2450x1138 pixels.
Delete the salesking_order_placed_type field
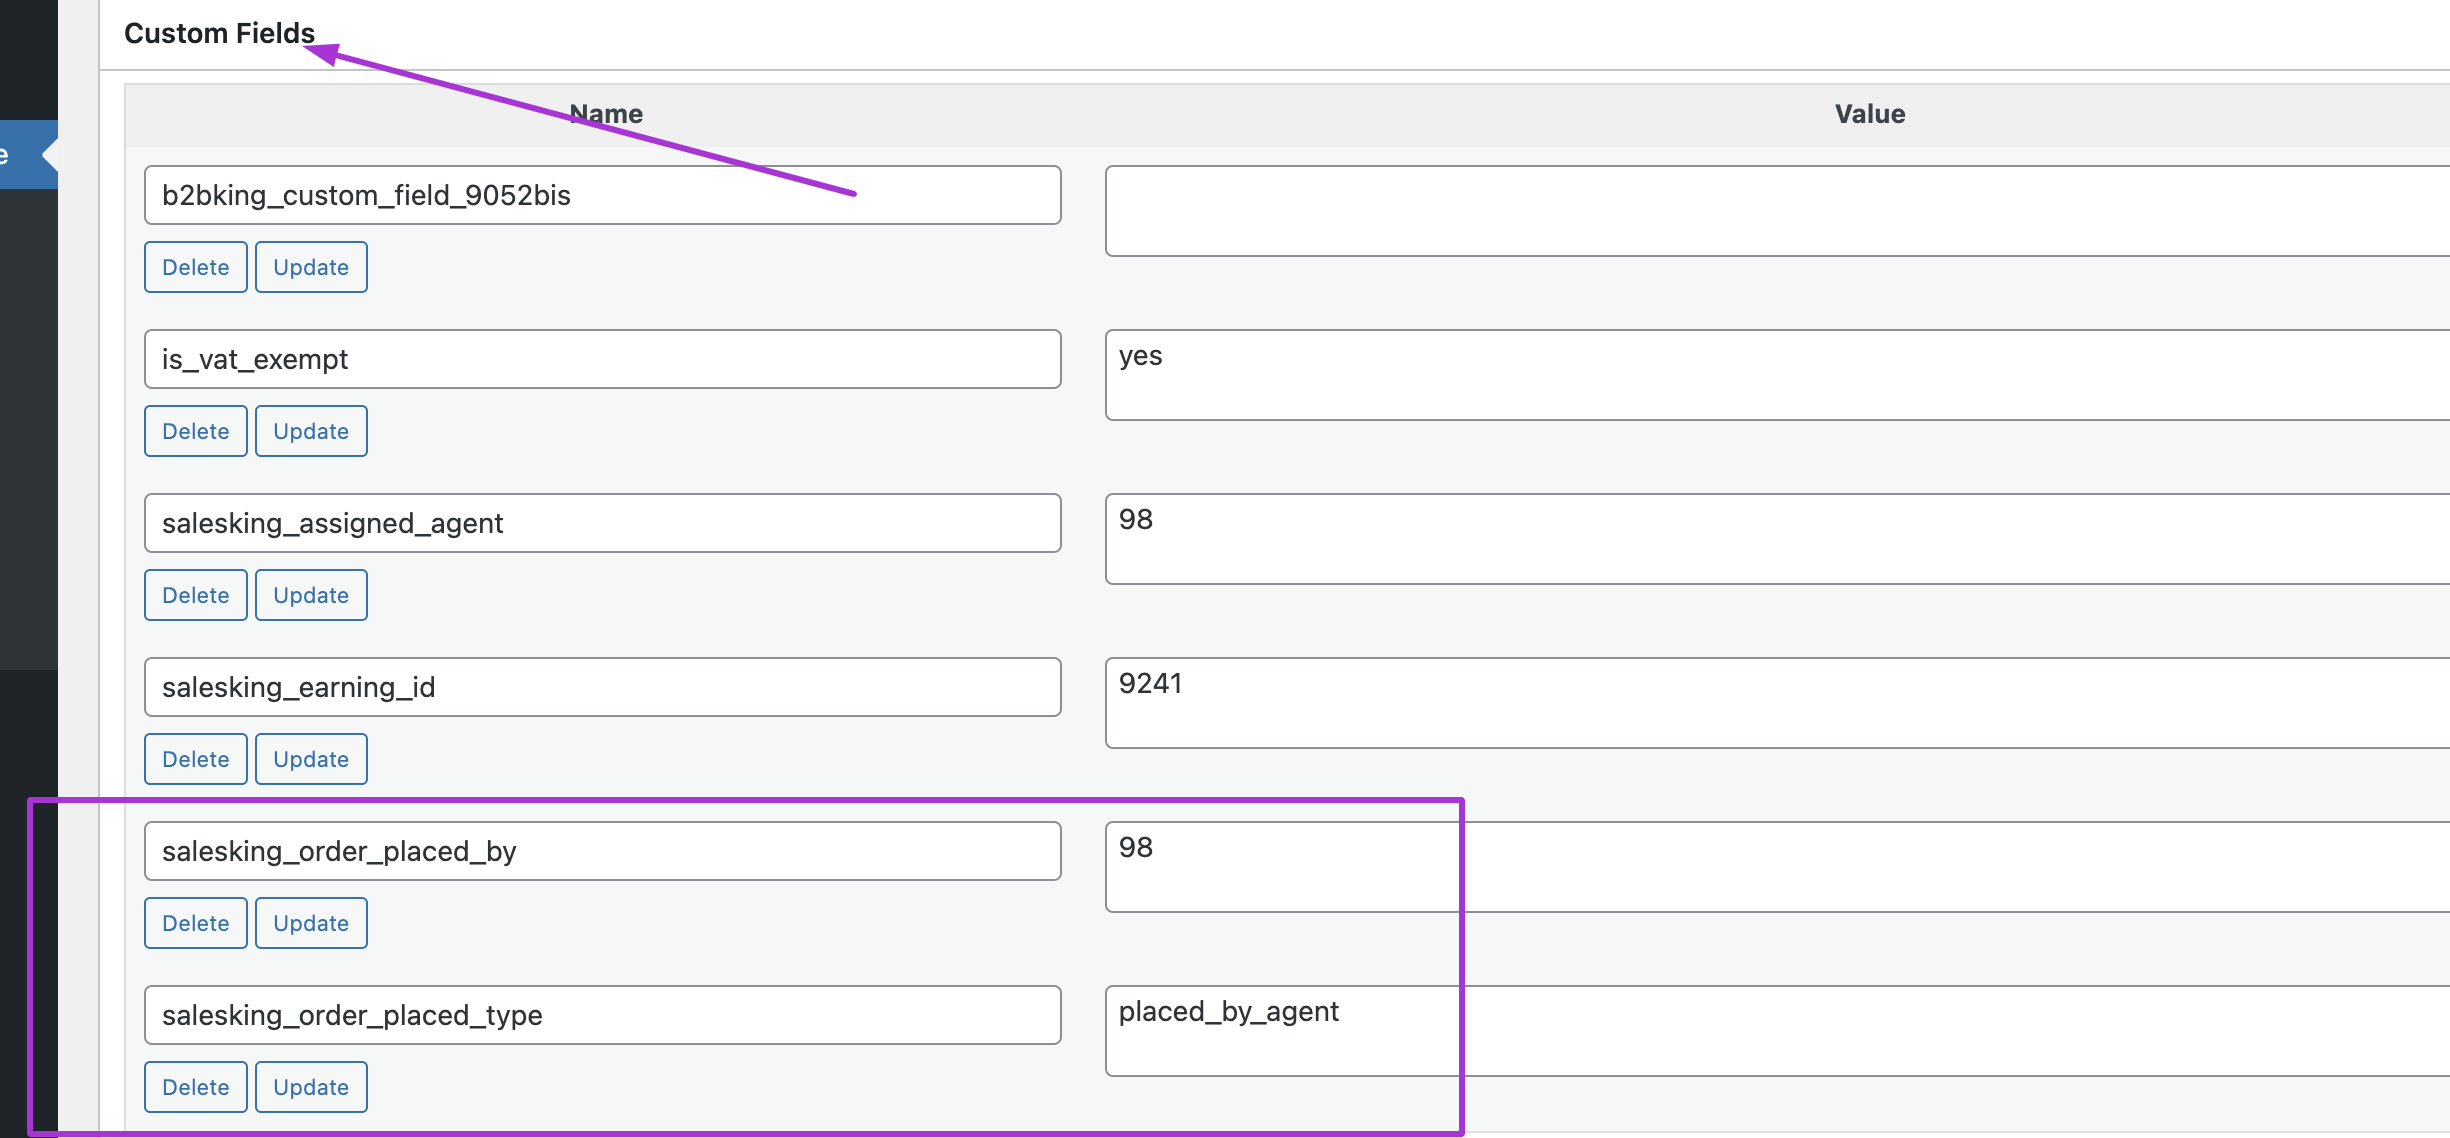[x=196, y=1087]
